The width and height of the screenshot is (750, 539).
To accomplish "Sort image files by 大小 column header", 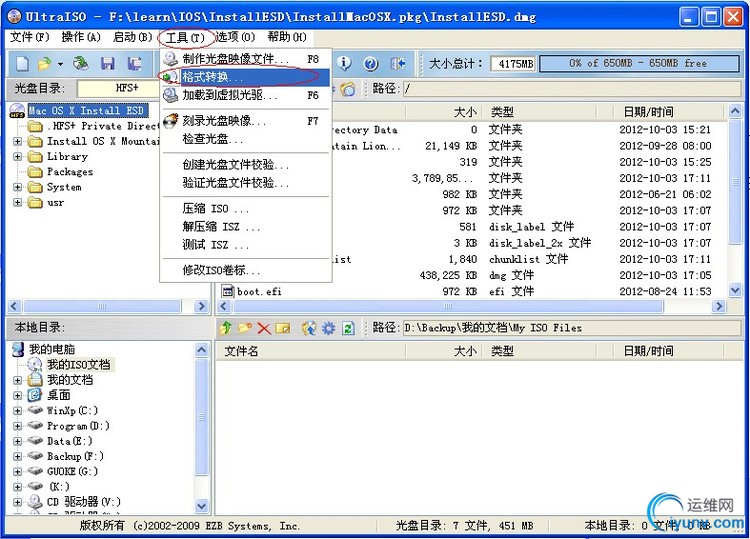I will point(465,112).
